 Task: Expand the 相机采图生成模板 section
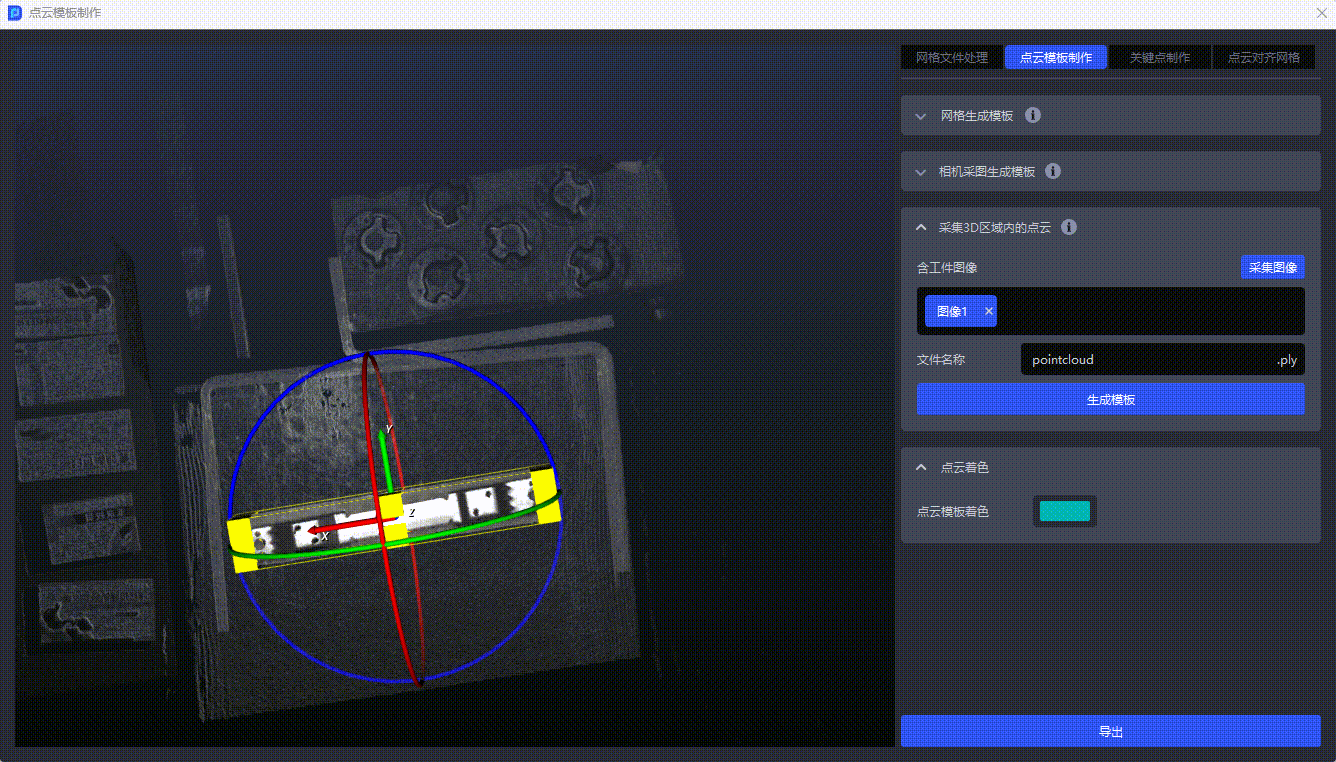(x=921, y=172)
